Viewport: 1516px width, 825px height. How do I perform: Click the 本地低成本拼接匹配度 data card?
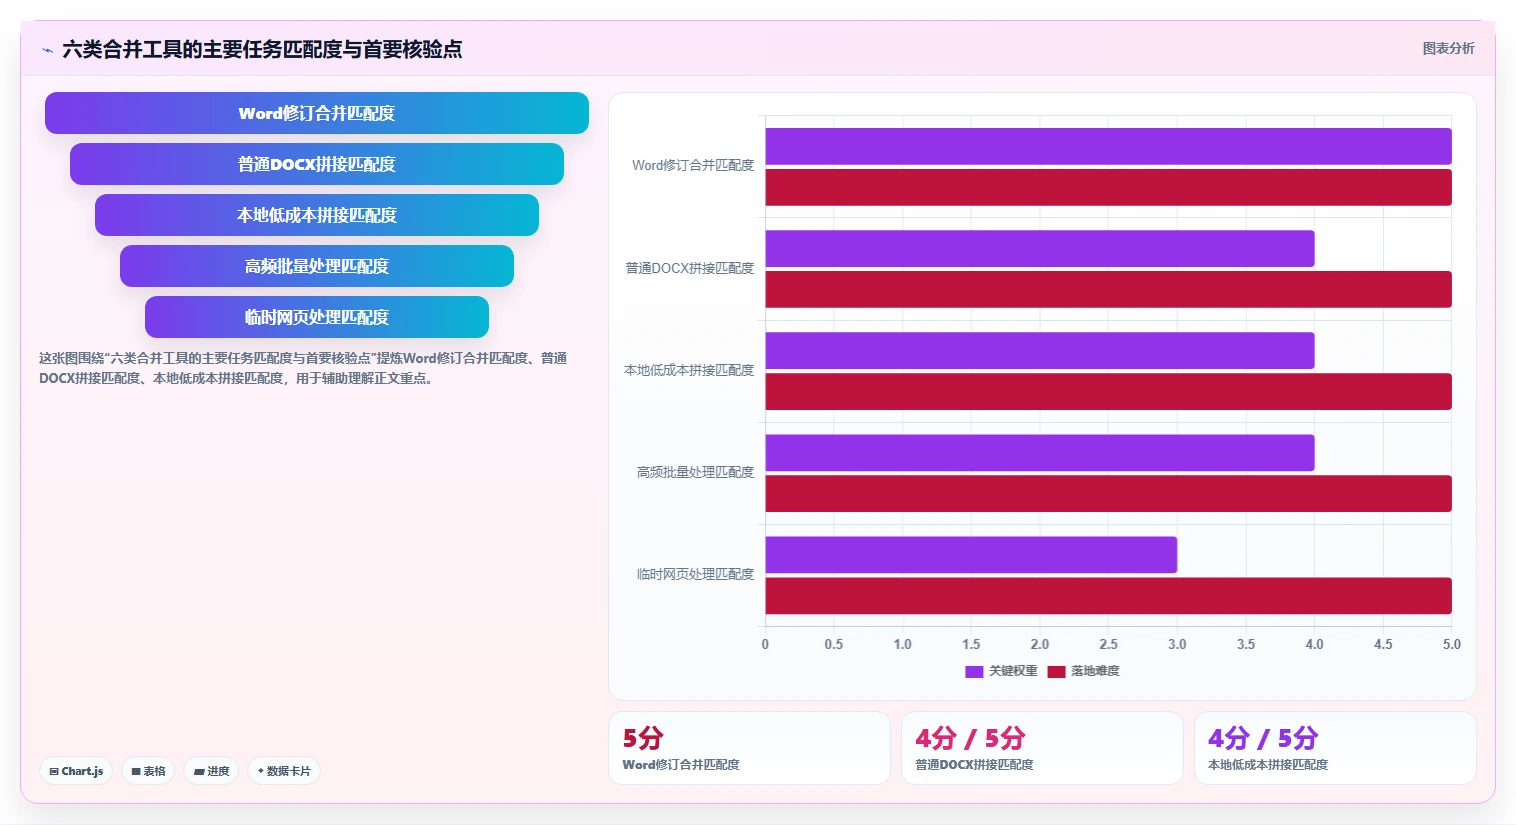coord(1335,748)
